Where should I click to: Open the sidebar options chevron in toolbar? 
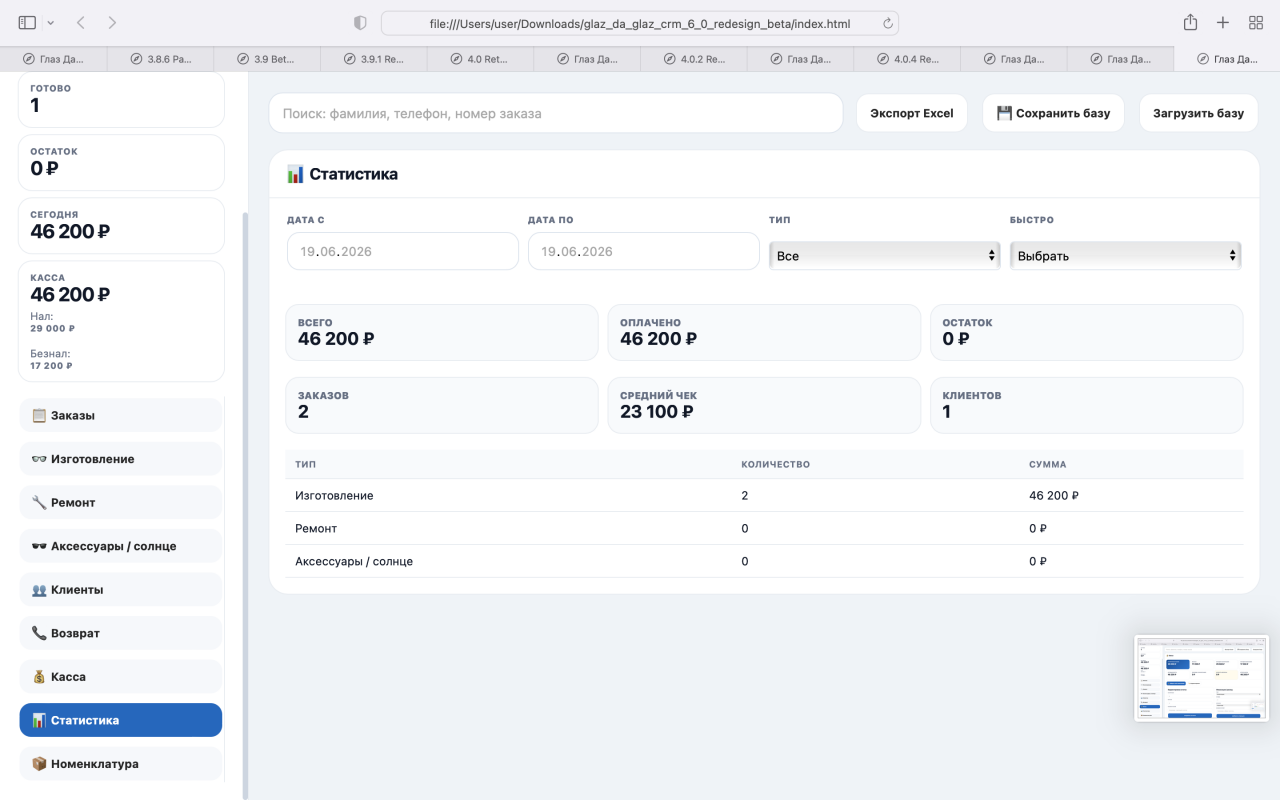point(51,22)
